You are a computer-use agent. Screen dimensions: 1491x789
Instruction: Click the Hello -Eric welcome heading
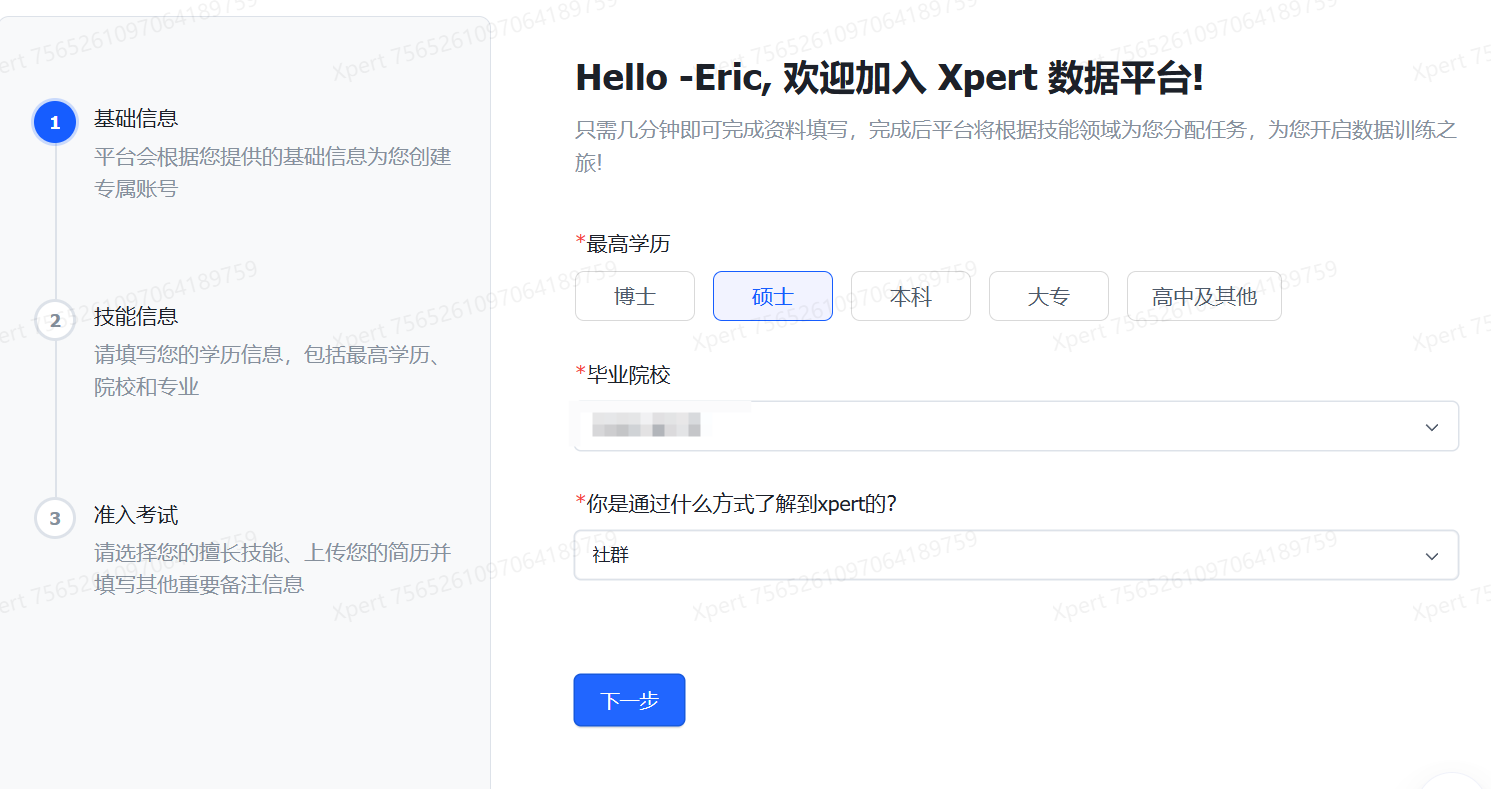point(889,78)
